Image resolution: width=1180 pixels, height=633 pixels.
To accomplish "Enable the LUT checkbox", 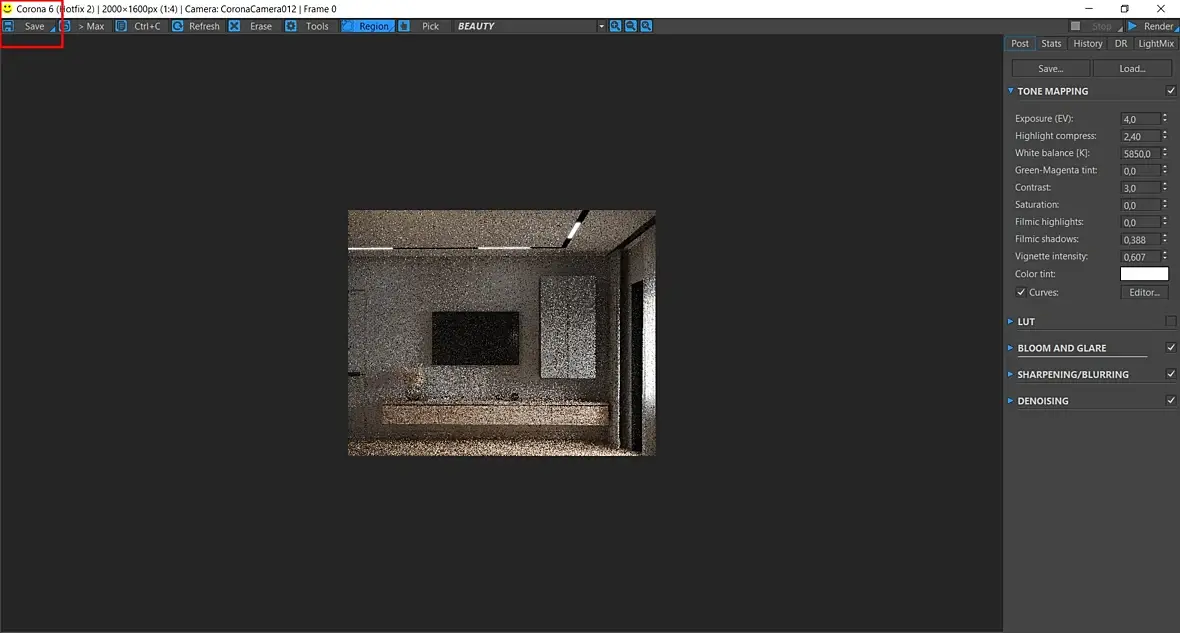I will [1171, 321].
